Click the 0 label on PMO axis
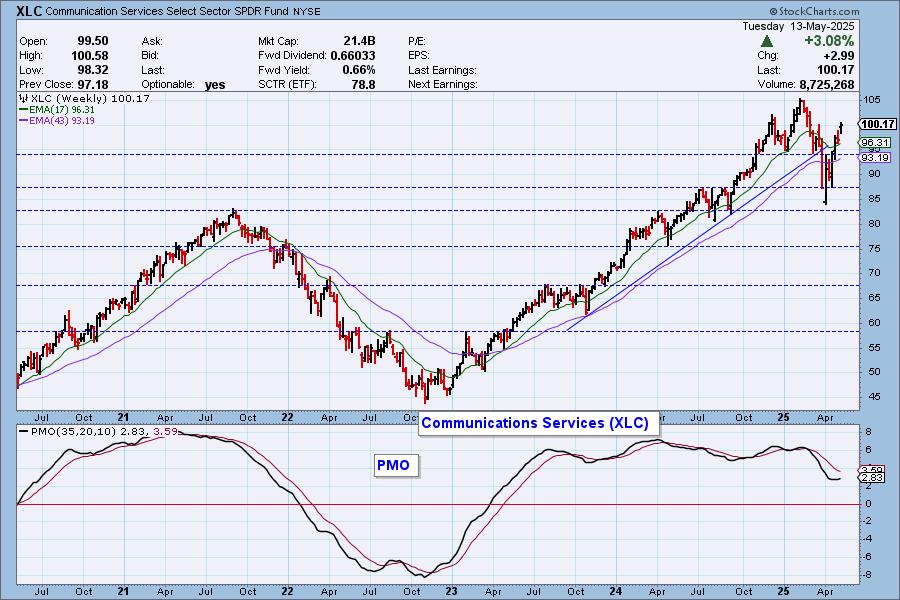 click(868, 504)
